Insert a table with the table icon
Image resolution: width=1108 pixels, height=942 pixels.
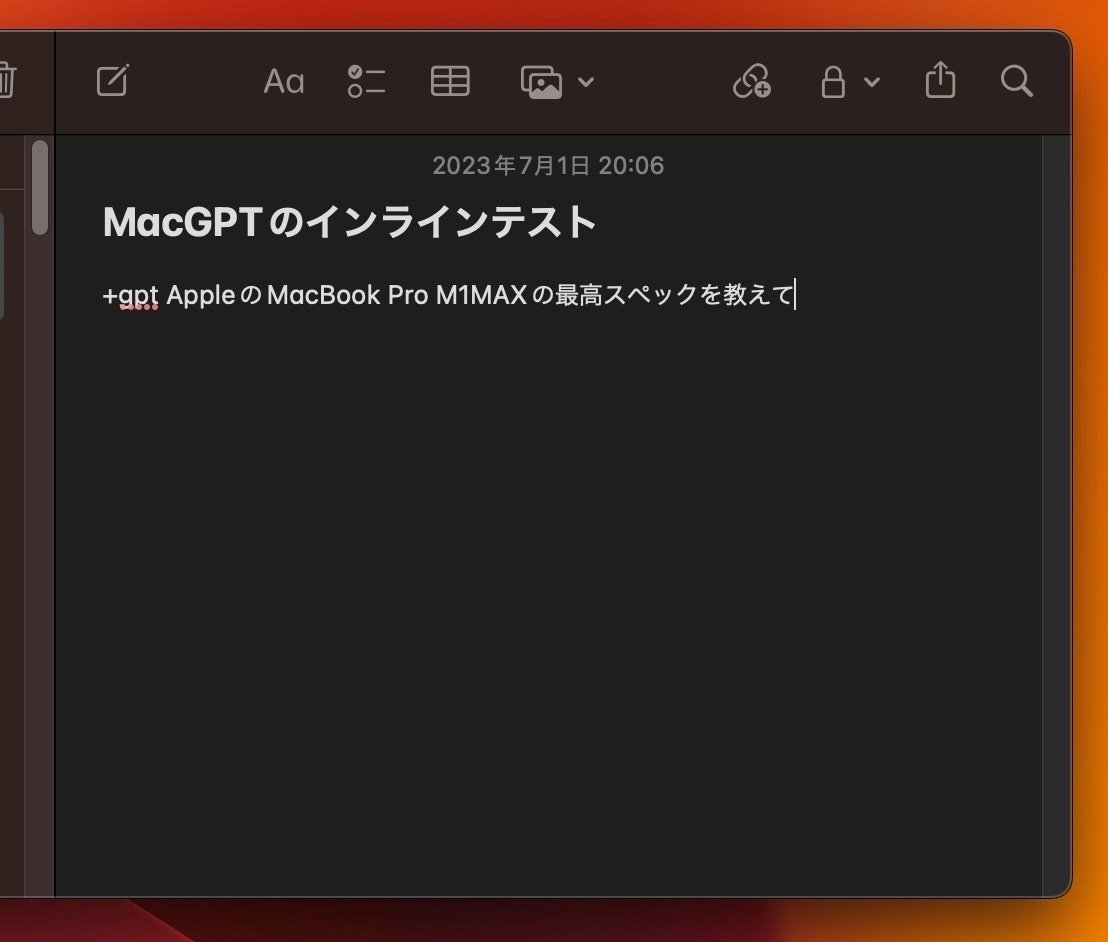pos(450,81)
